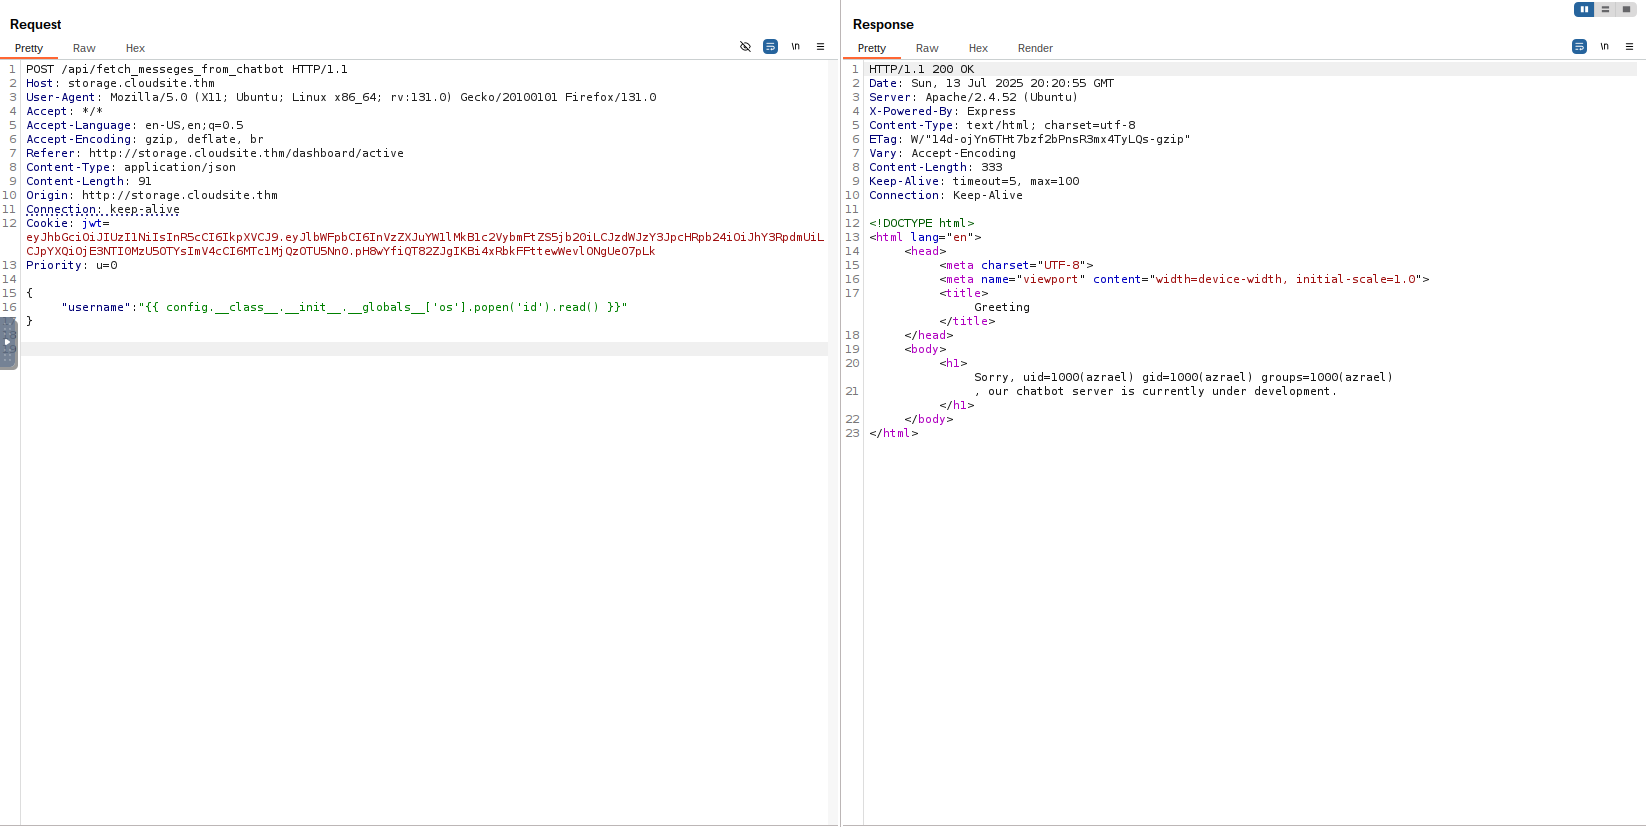
Task: Click the Vary Accept-Encoding response header
Action: tap(942, 153)
